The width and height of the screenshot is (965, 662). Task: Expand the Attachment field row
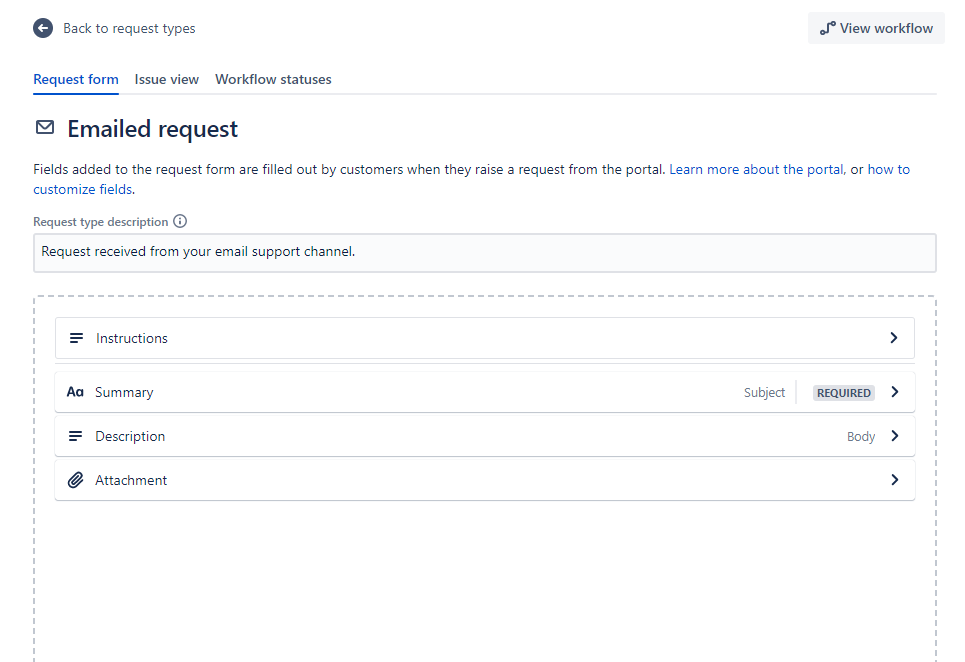(894, 480)
